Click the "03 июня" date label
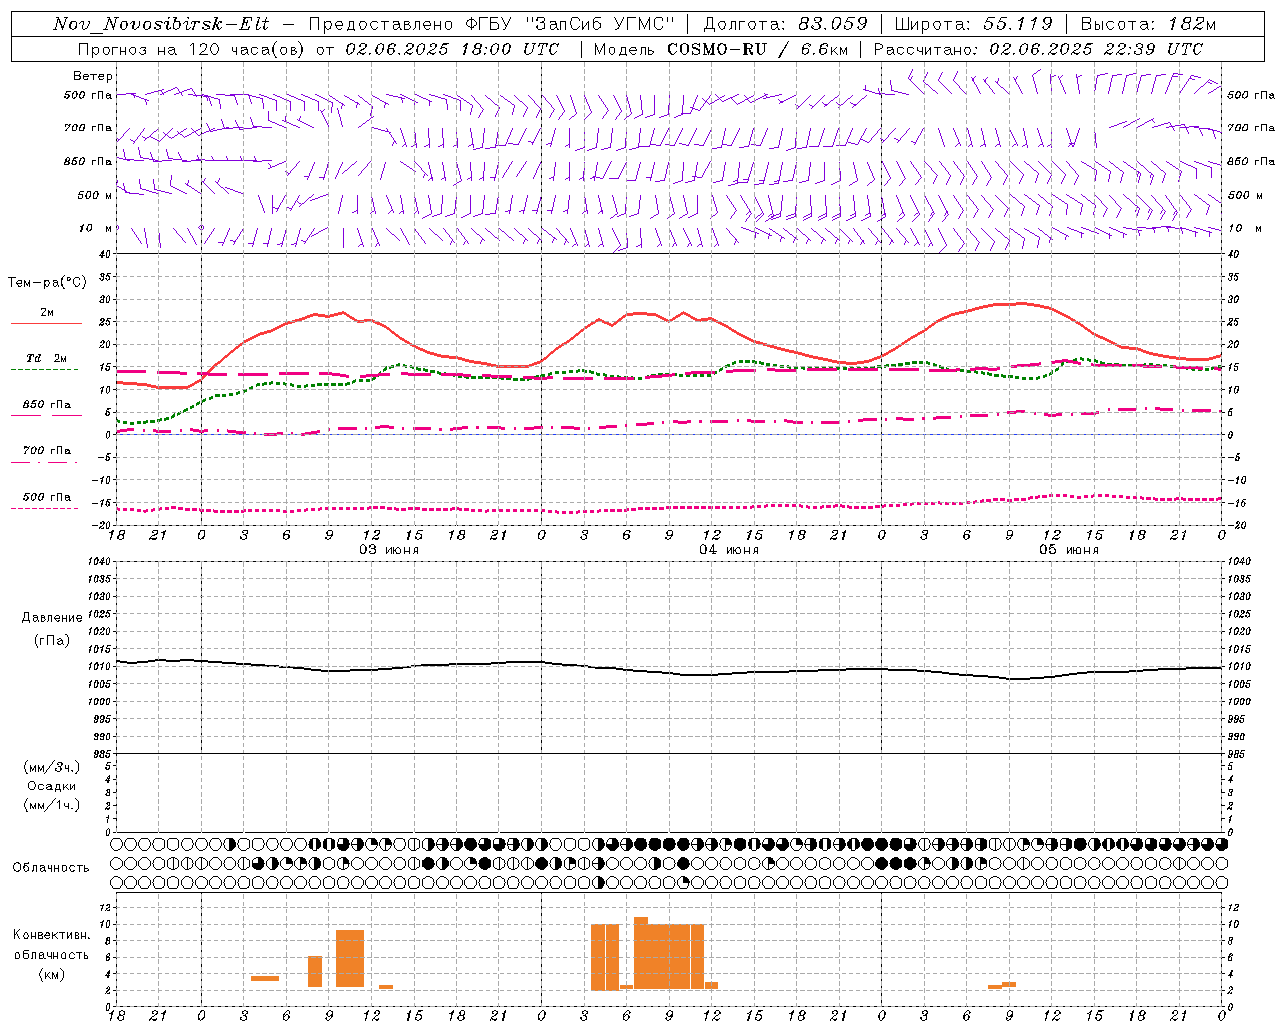The image size is (1280, 1024). [x=389, y=550]
